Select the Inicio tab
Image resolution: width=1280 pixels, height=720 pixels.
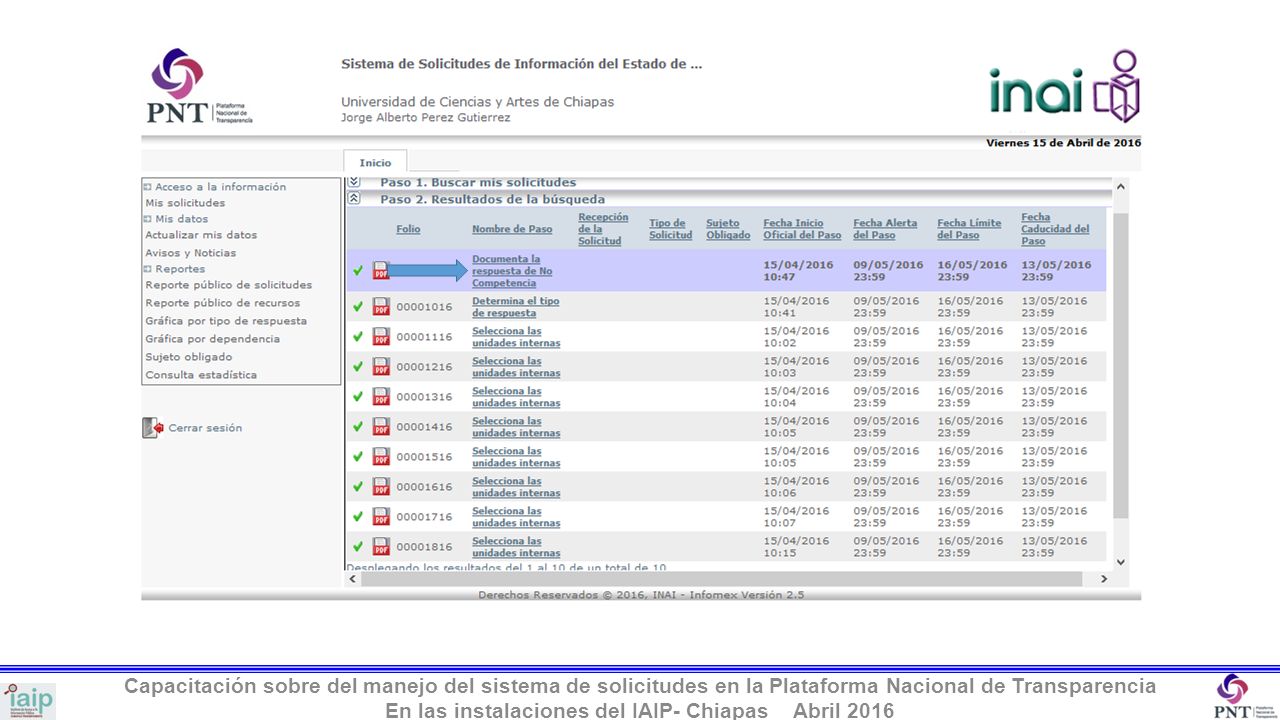375,163
